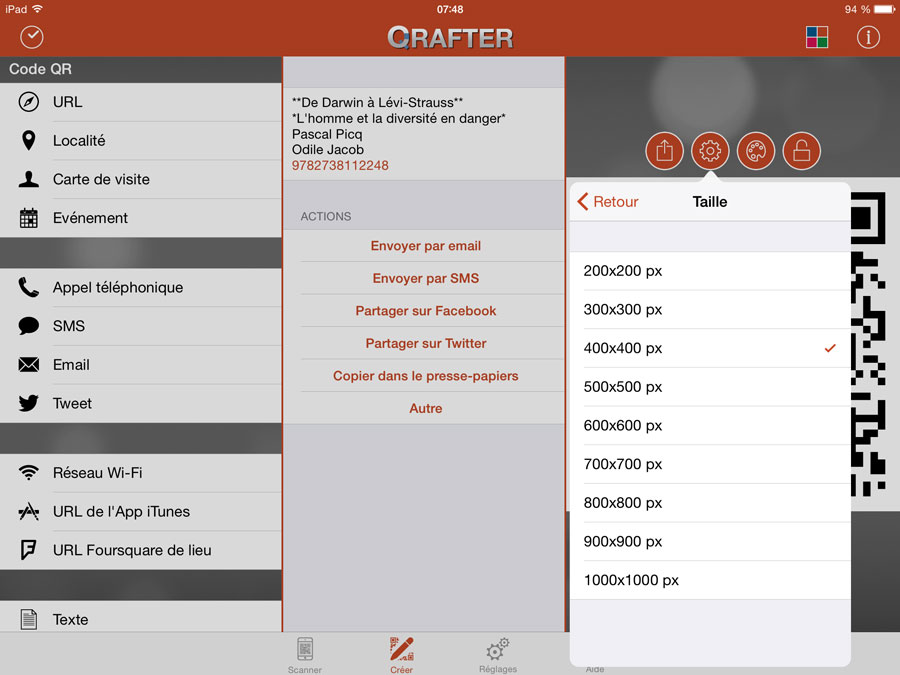Switch to the Réglages tab
The height and width of the screenshot is (675, 900).
[x=498, y=655]
